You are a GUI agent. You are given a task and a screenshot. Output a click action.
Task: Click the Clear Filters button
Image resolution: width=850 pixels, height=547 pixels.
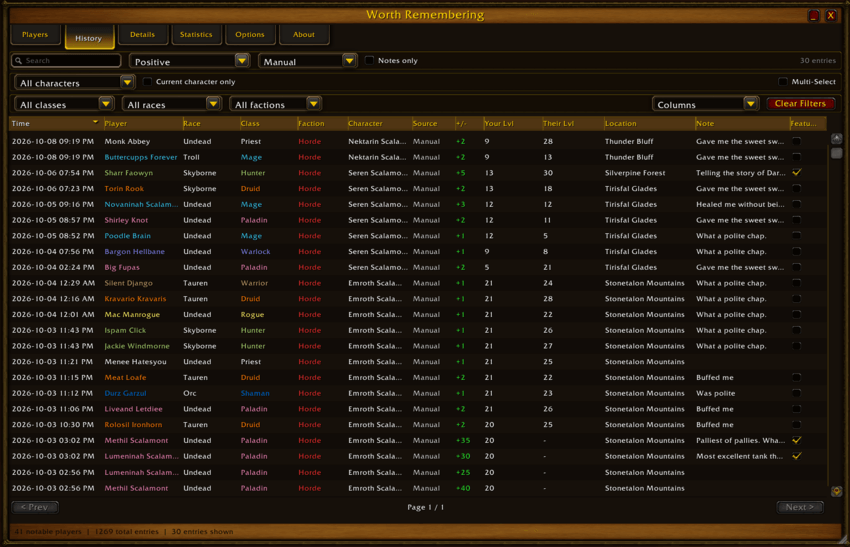pos(800,104)
